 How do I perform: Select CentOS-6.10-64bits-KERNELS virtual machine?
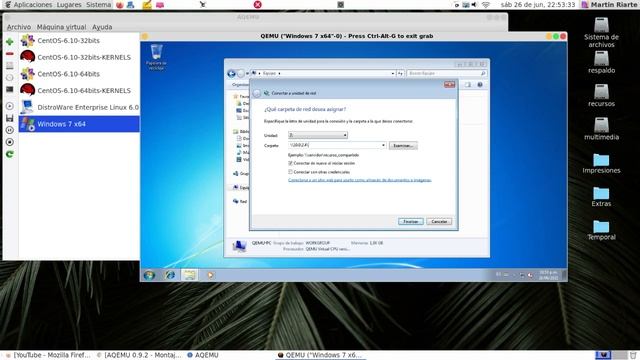click(79, 91)
